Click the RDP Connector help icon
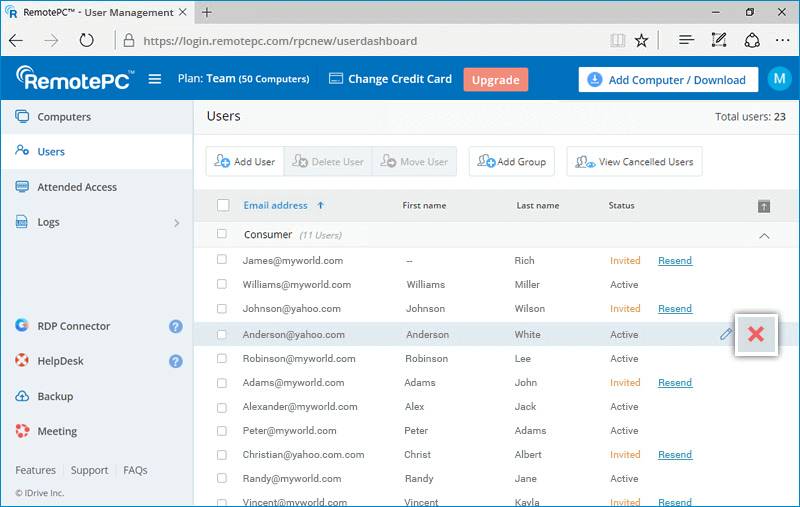 (176, 326)
